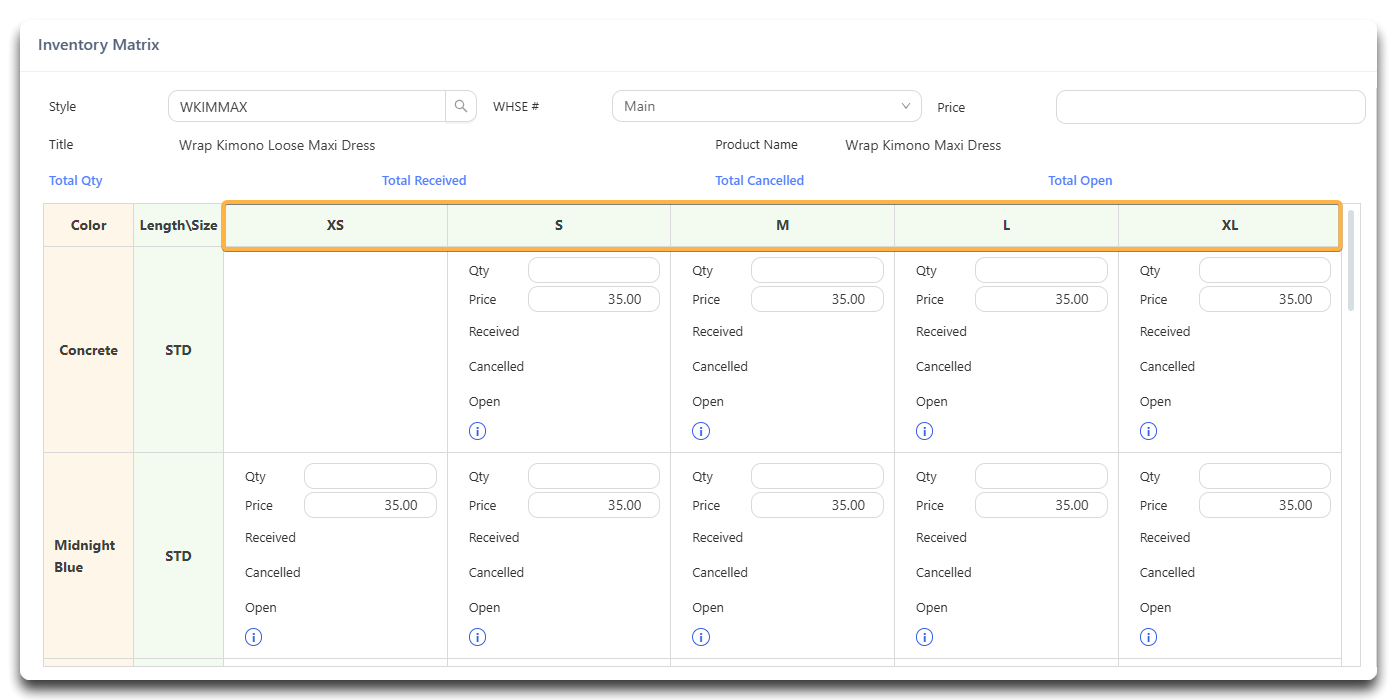The image size is (1397, 700).
Task: Focus the top Price input field
Action: click(1210, 107)
